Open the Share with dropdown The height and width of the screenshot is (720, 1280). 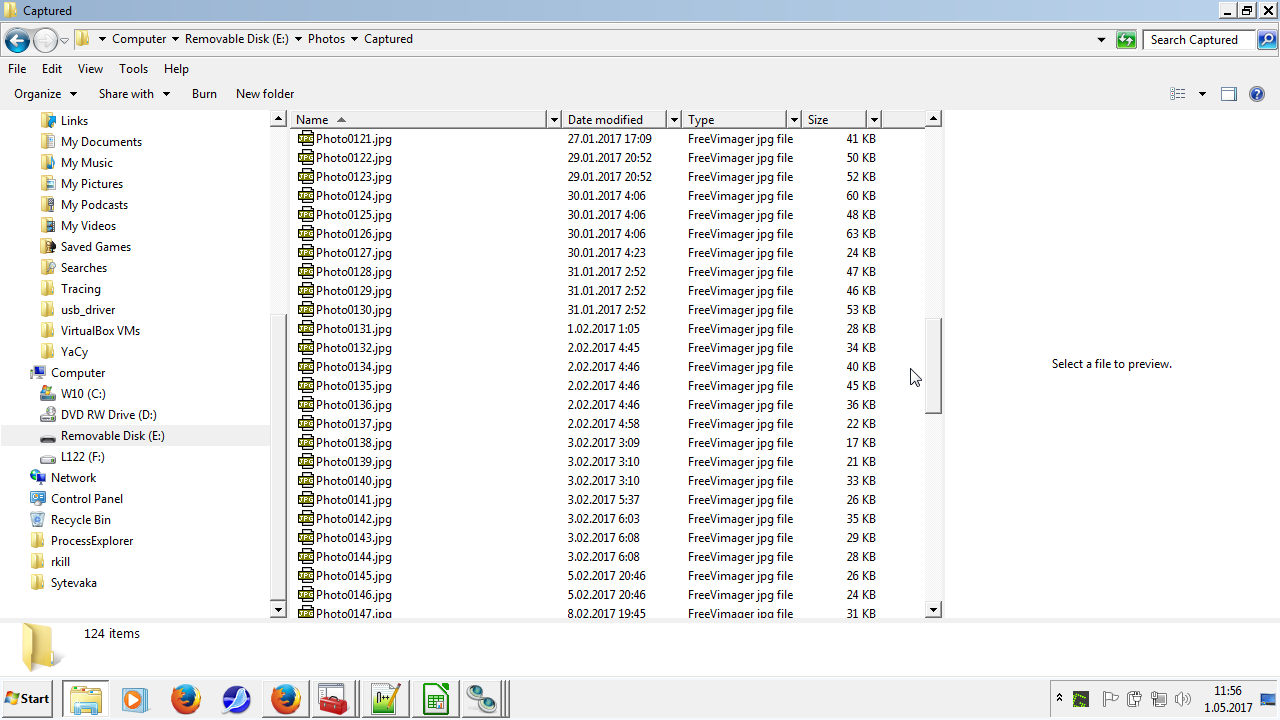click(134, 94)
